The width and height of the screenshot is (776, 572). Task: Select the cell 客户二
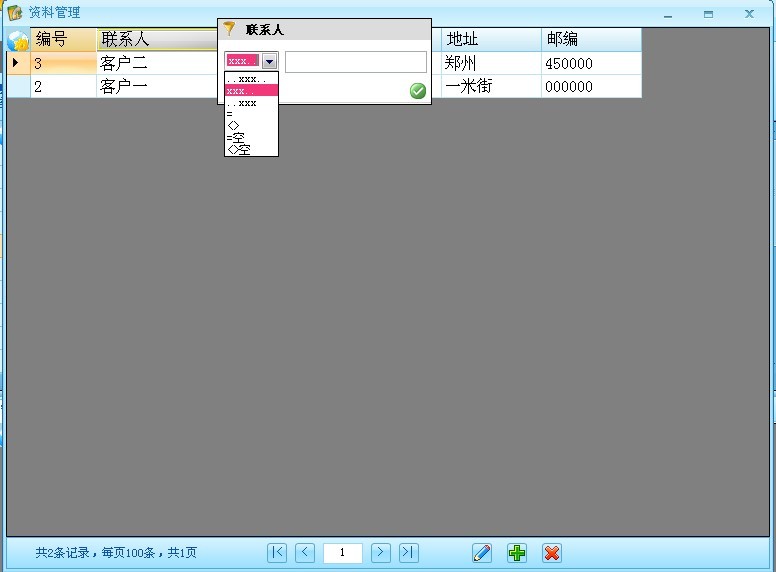(157, 63)
